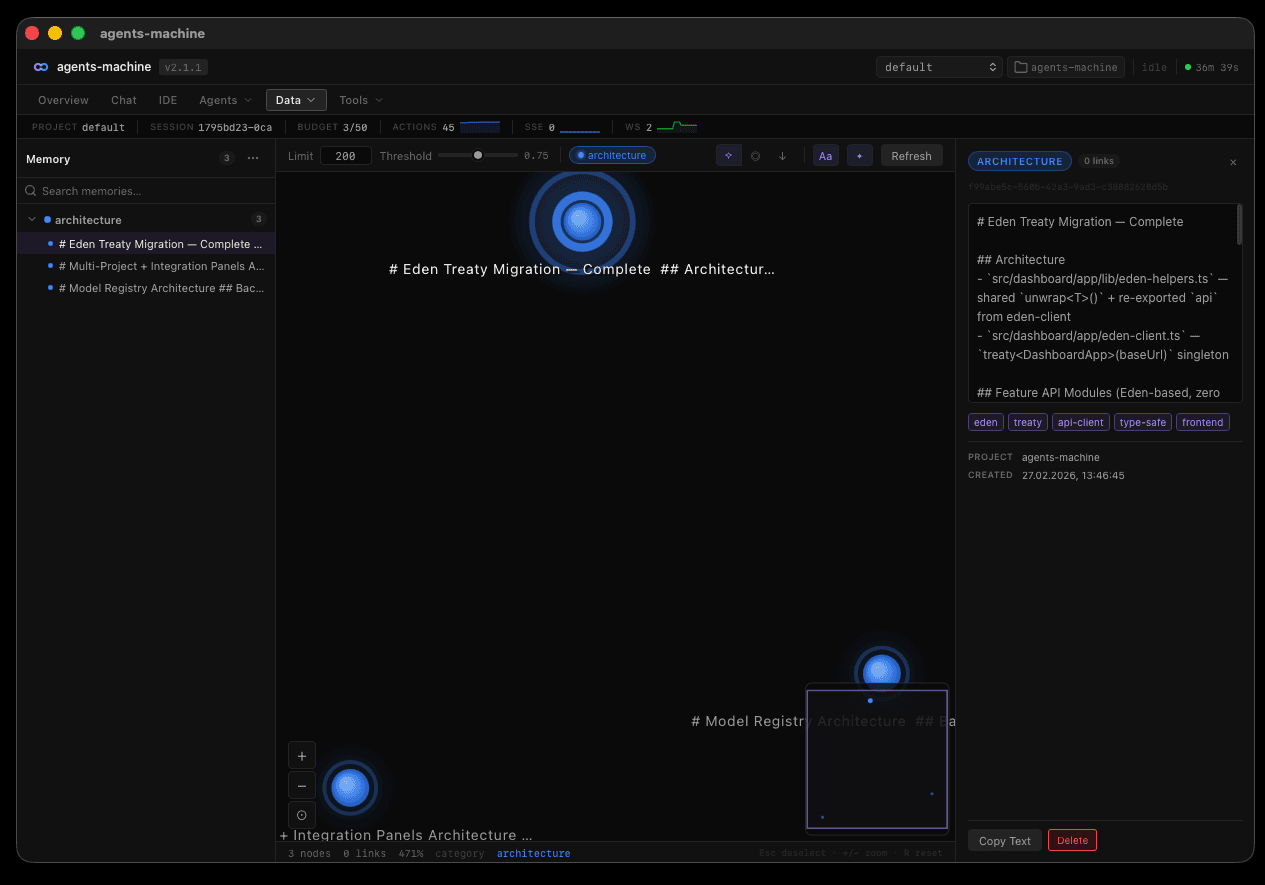Click the circular ring layout icon in toolbar
This screenshot has width=1265, height=885.
click(x=755, y=156)
